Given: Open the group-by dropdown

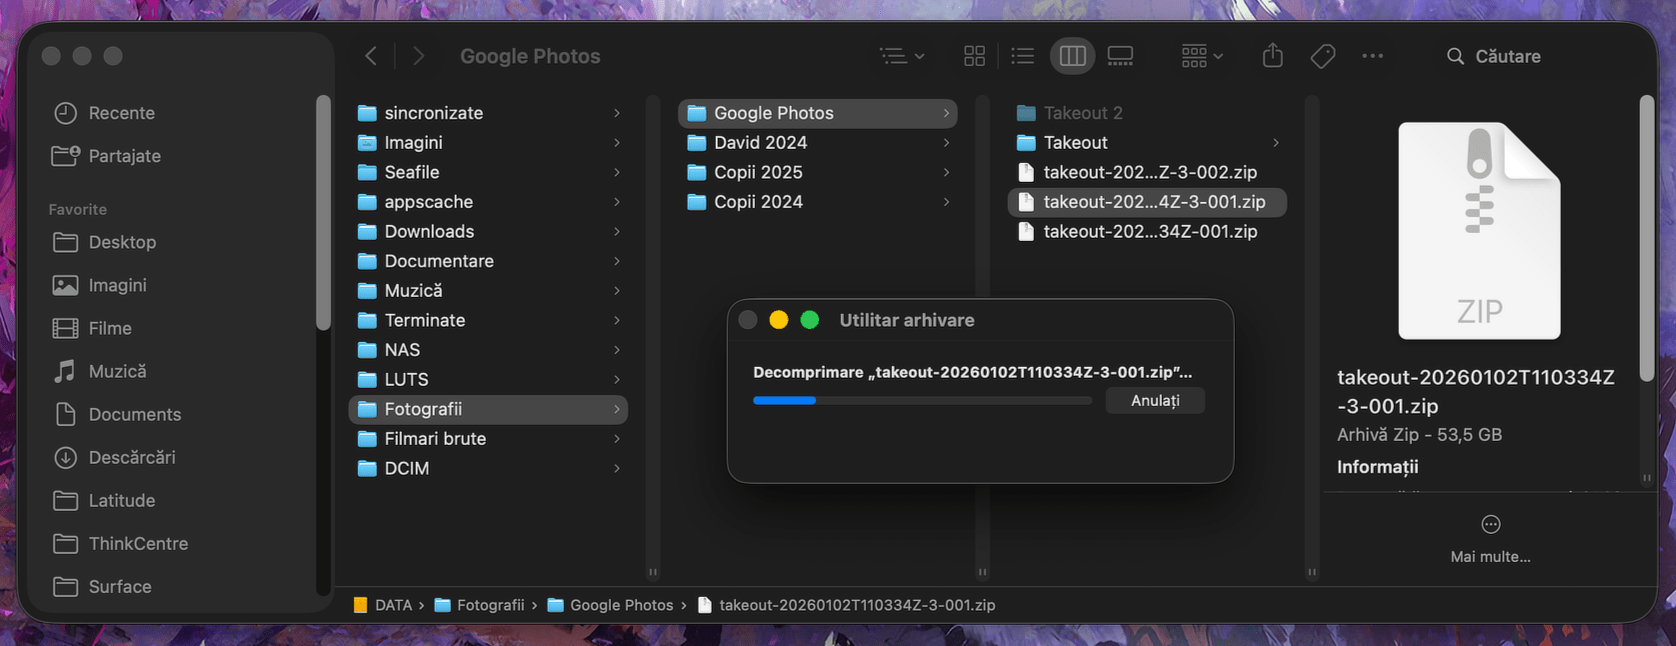Looking at the screenshot, I should [1201, 56].
